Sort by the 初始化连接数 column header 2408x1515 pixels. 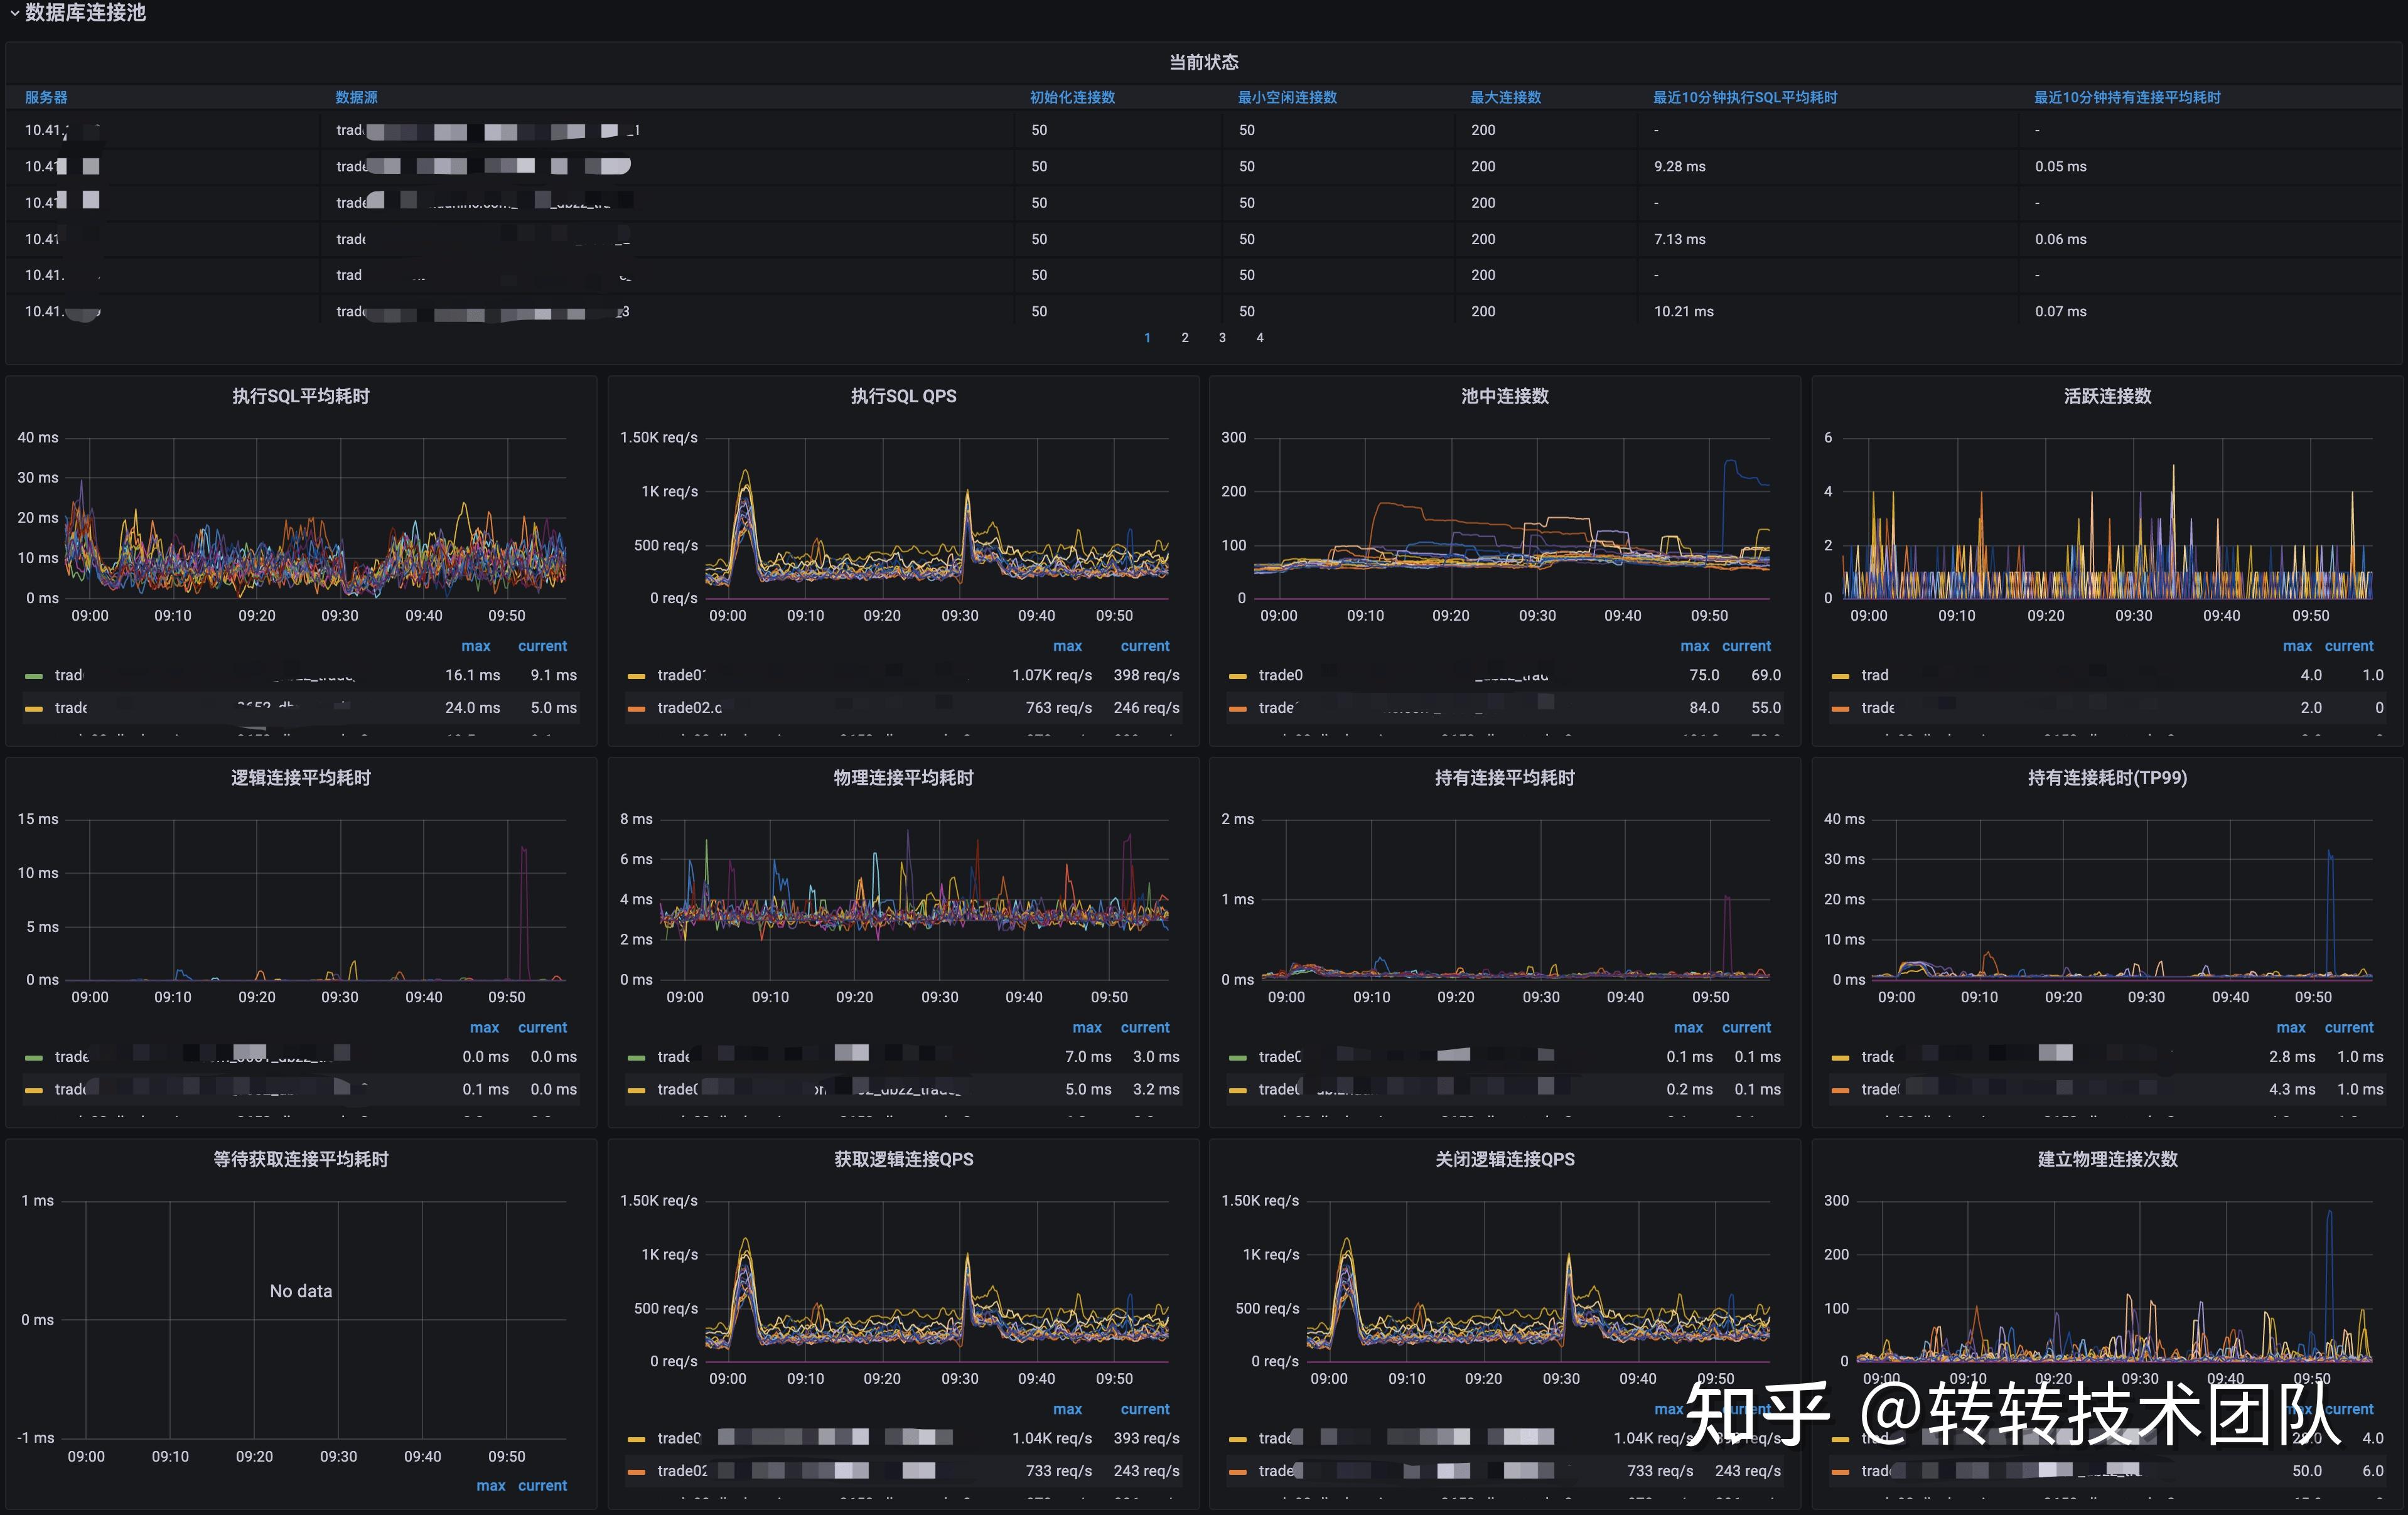pos(1072,97)
